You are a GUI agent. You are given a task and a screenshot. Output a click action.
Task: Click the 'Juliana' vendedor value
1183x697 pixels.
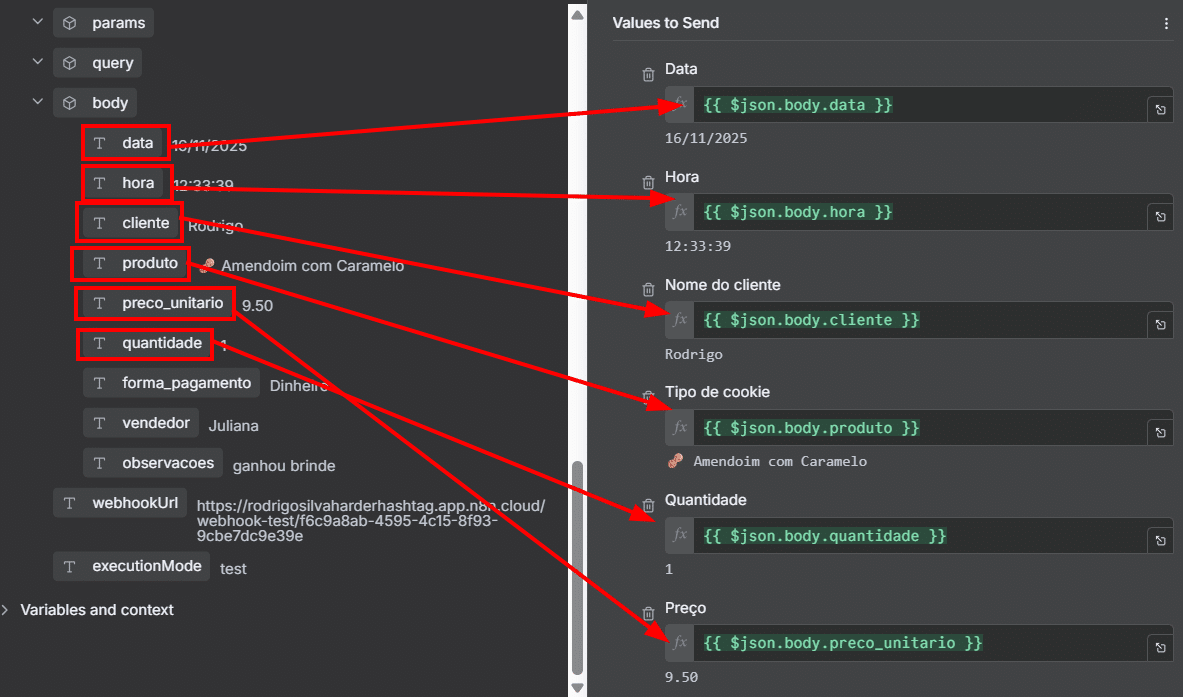pos(233,426)
